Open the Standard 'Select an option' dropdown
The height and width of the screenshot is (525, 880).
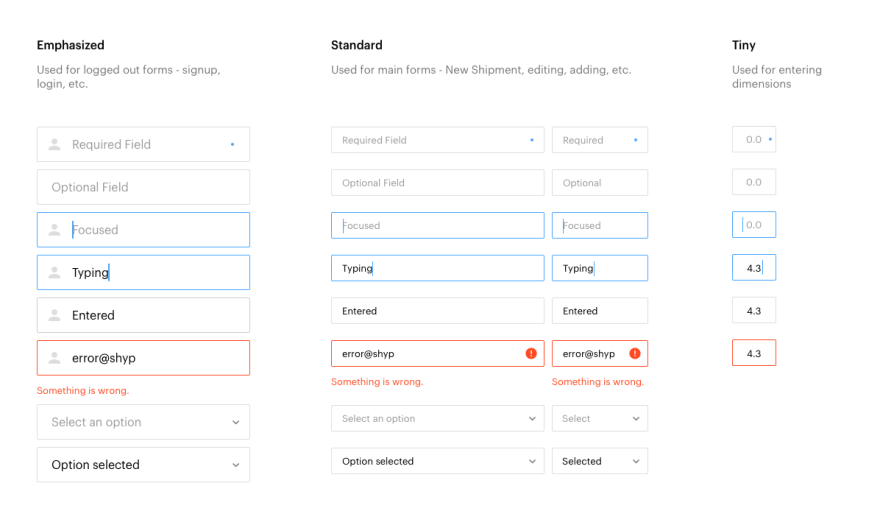438,418
